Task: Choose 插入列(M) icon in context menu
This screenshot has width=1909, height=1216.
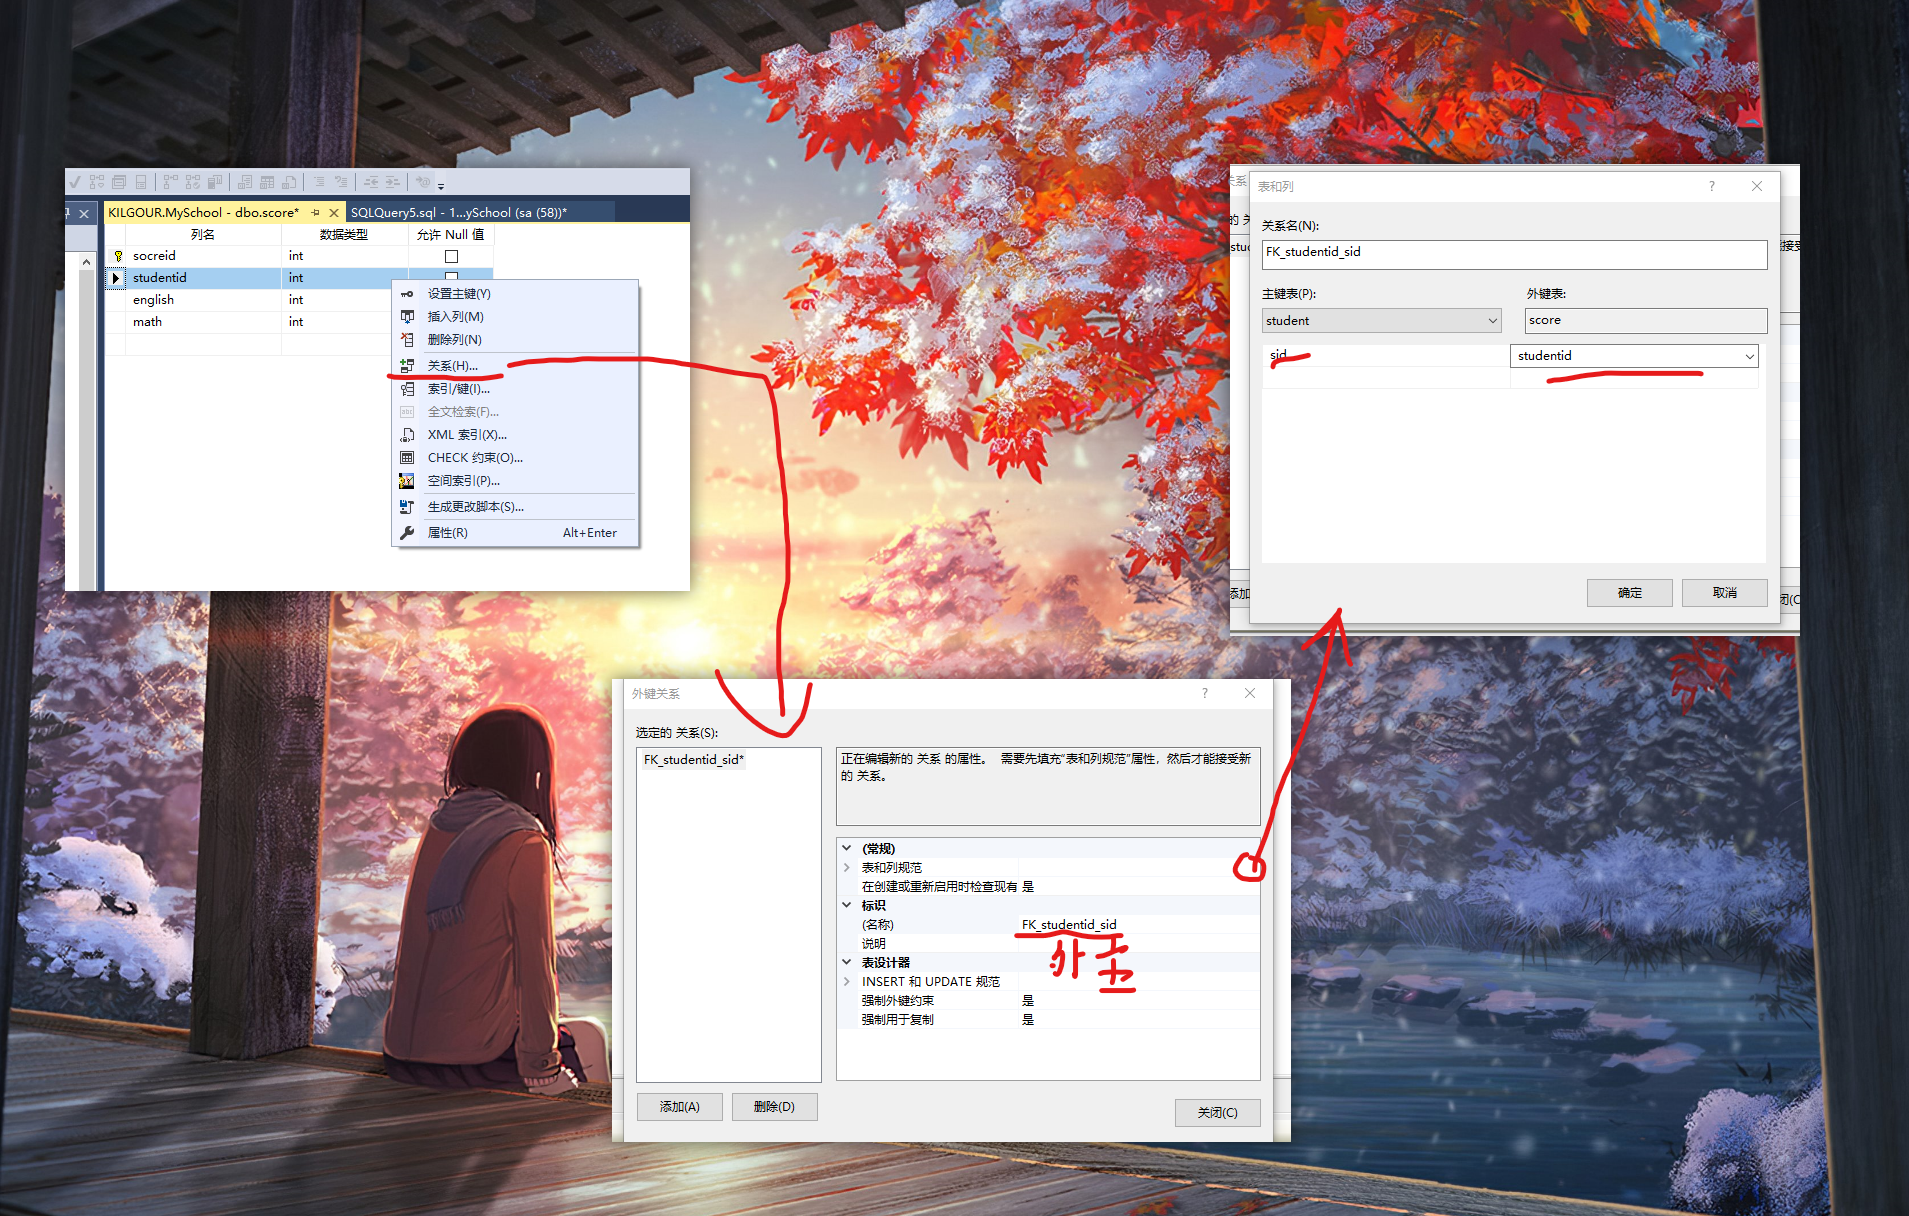Action: coord(407,317)
